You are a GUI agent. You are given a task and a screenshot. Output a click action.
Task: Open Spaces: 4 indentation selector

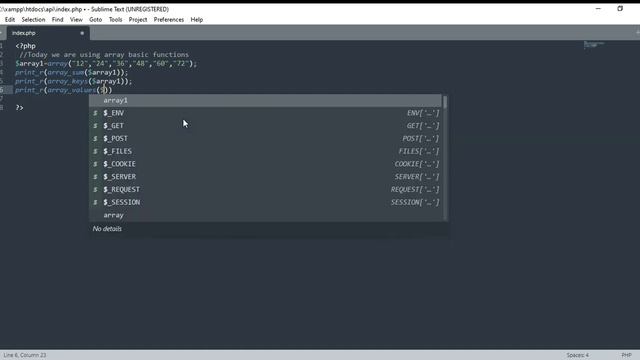(578, 355)
